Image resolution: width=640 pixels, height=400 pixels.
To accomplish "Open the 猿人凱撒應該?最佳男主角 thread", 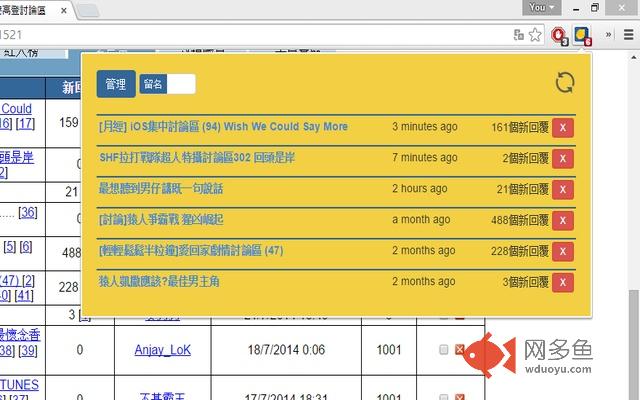I will [x=158, y=282].
